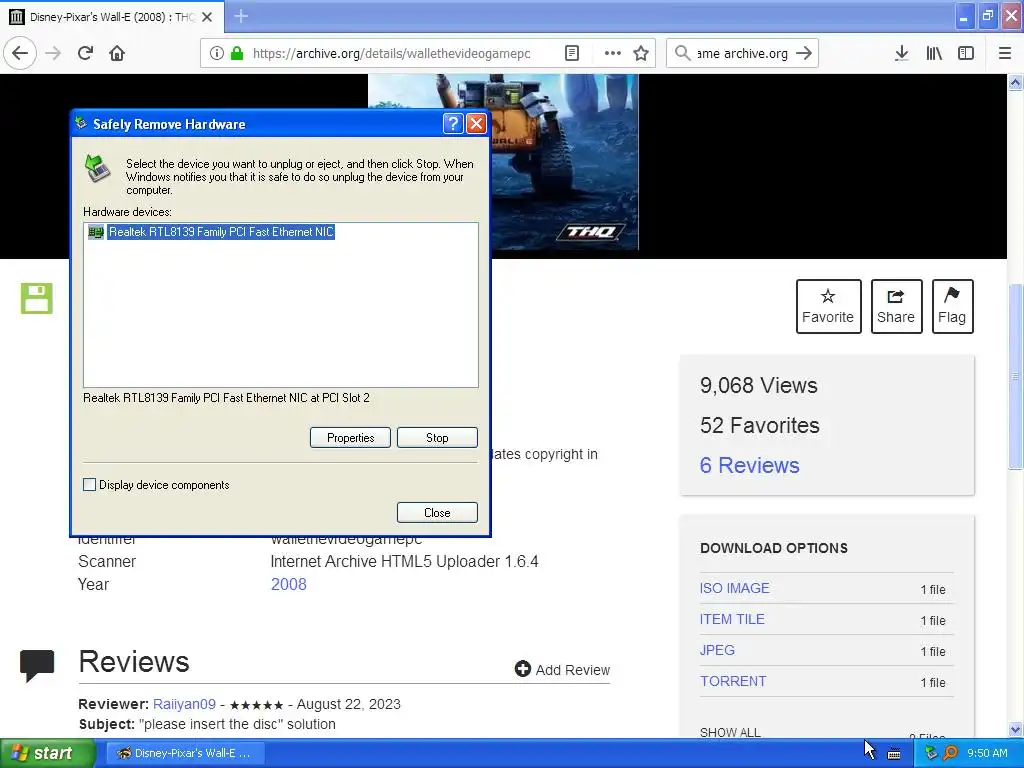Download the JPEG file

click(x=717, y=650)
